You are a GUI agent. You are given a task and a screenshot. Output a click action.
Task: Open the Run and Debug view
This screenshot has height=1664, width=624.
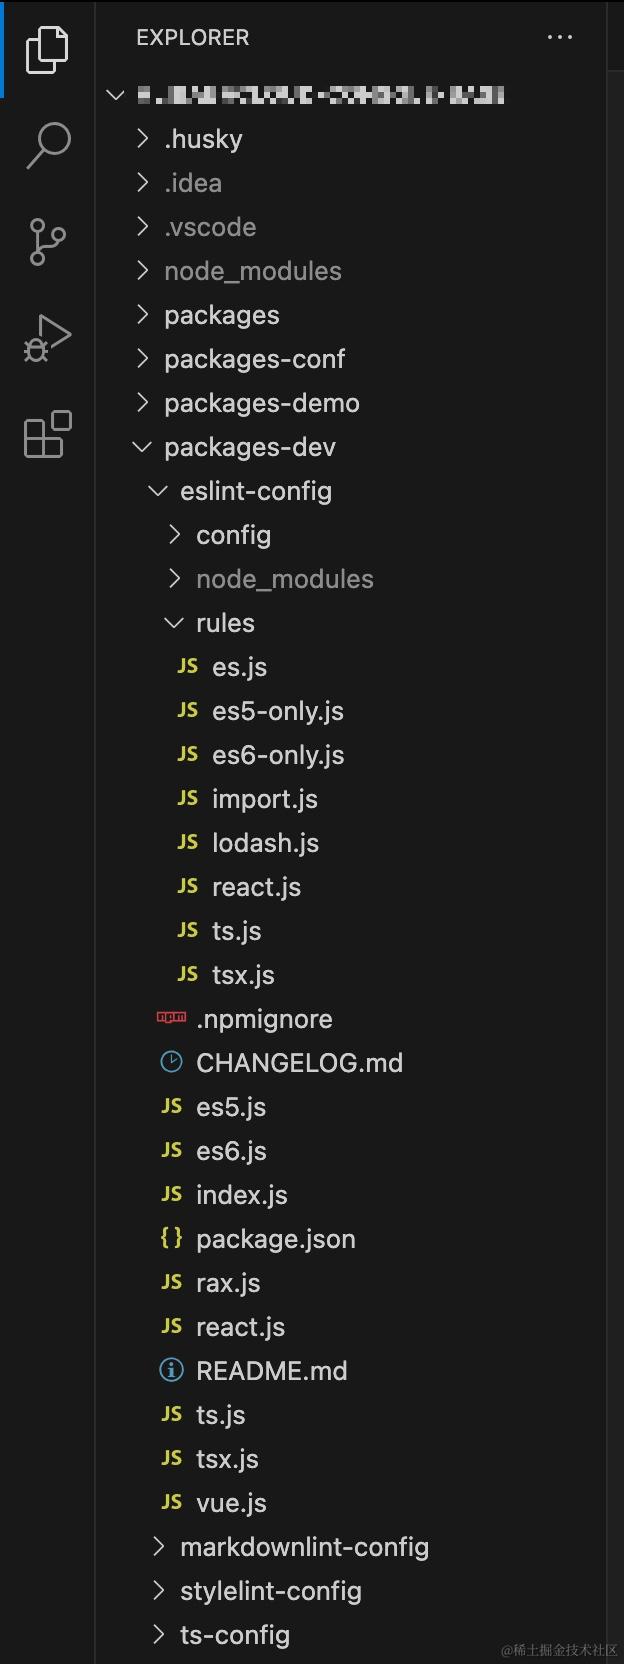47,338
